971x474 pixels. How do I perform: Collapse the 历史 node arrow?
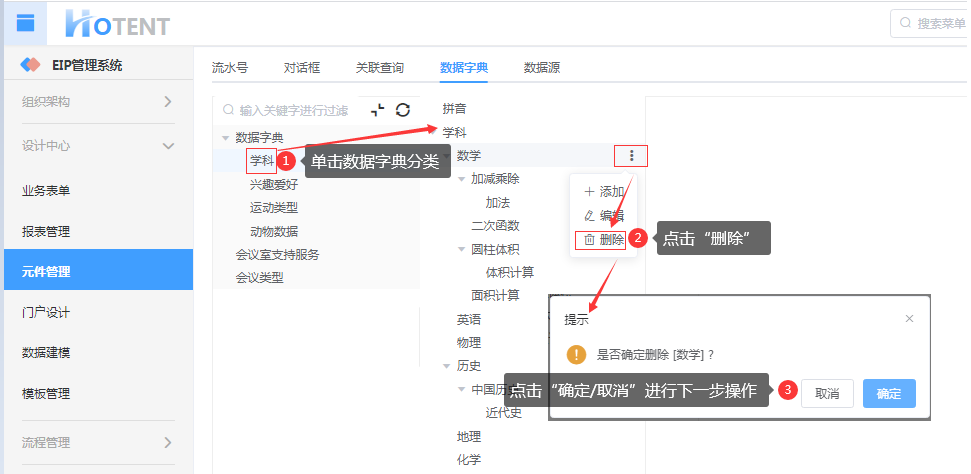[x=446, y=366]
